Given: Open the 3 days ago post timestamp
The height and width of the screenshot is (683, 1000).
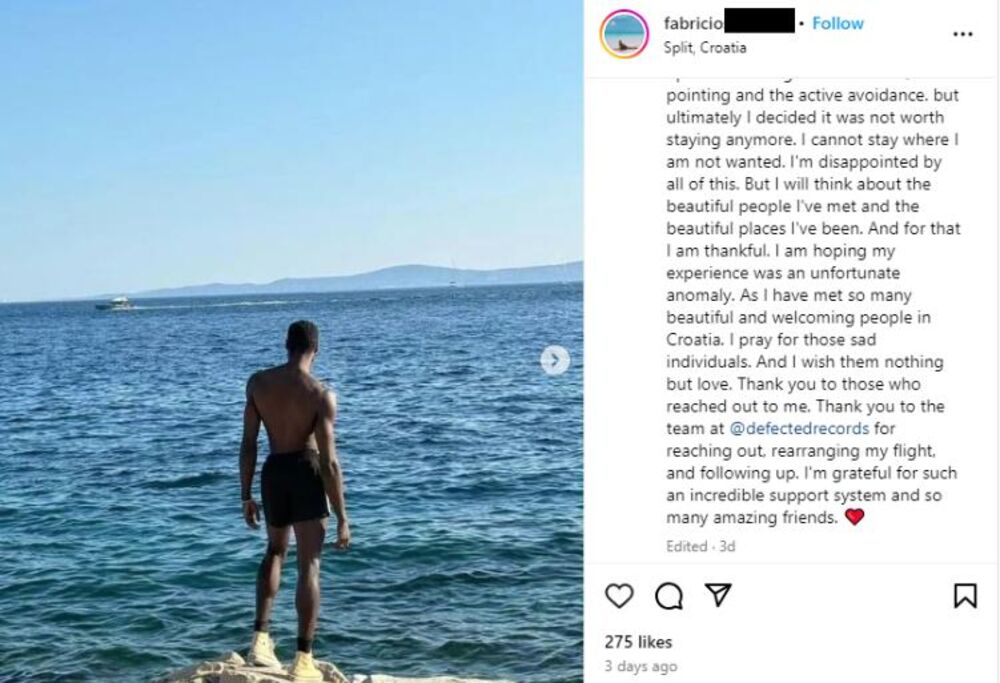Looking at the screenshot, I should click(x=640, y=666).
